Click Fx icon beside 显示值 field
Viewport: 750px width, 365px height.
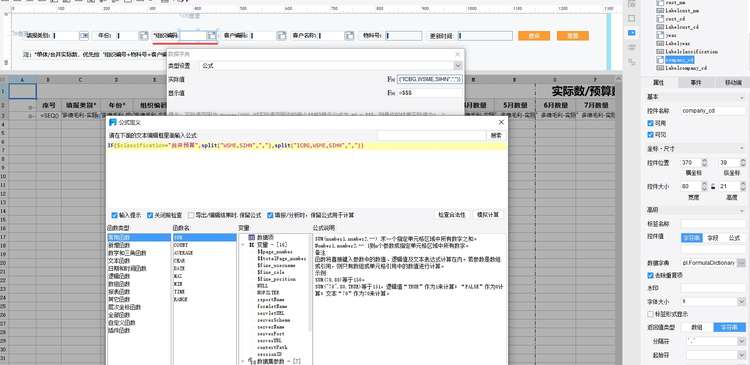[x=391, y=93]
